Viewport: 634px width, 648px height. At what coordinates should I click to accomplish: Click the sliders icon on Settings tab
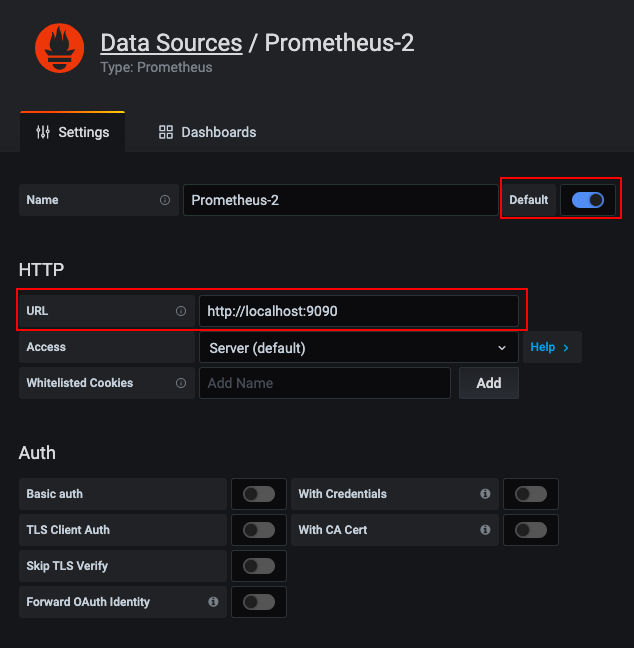coord(43,132)
